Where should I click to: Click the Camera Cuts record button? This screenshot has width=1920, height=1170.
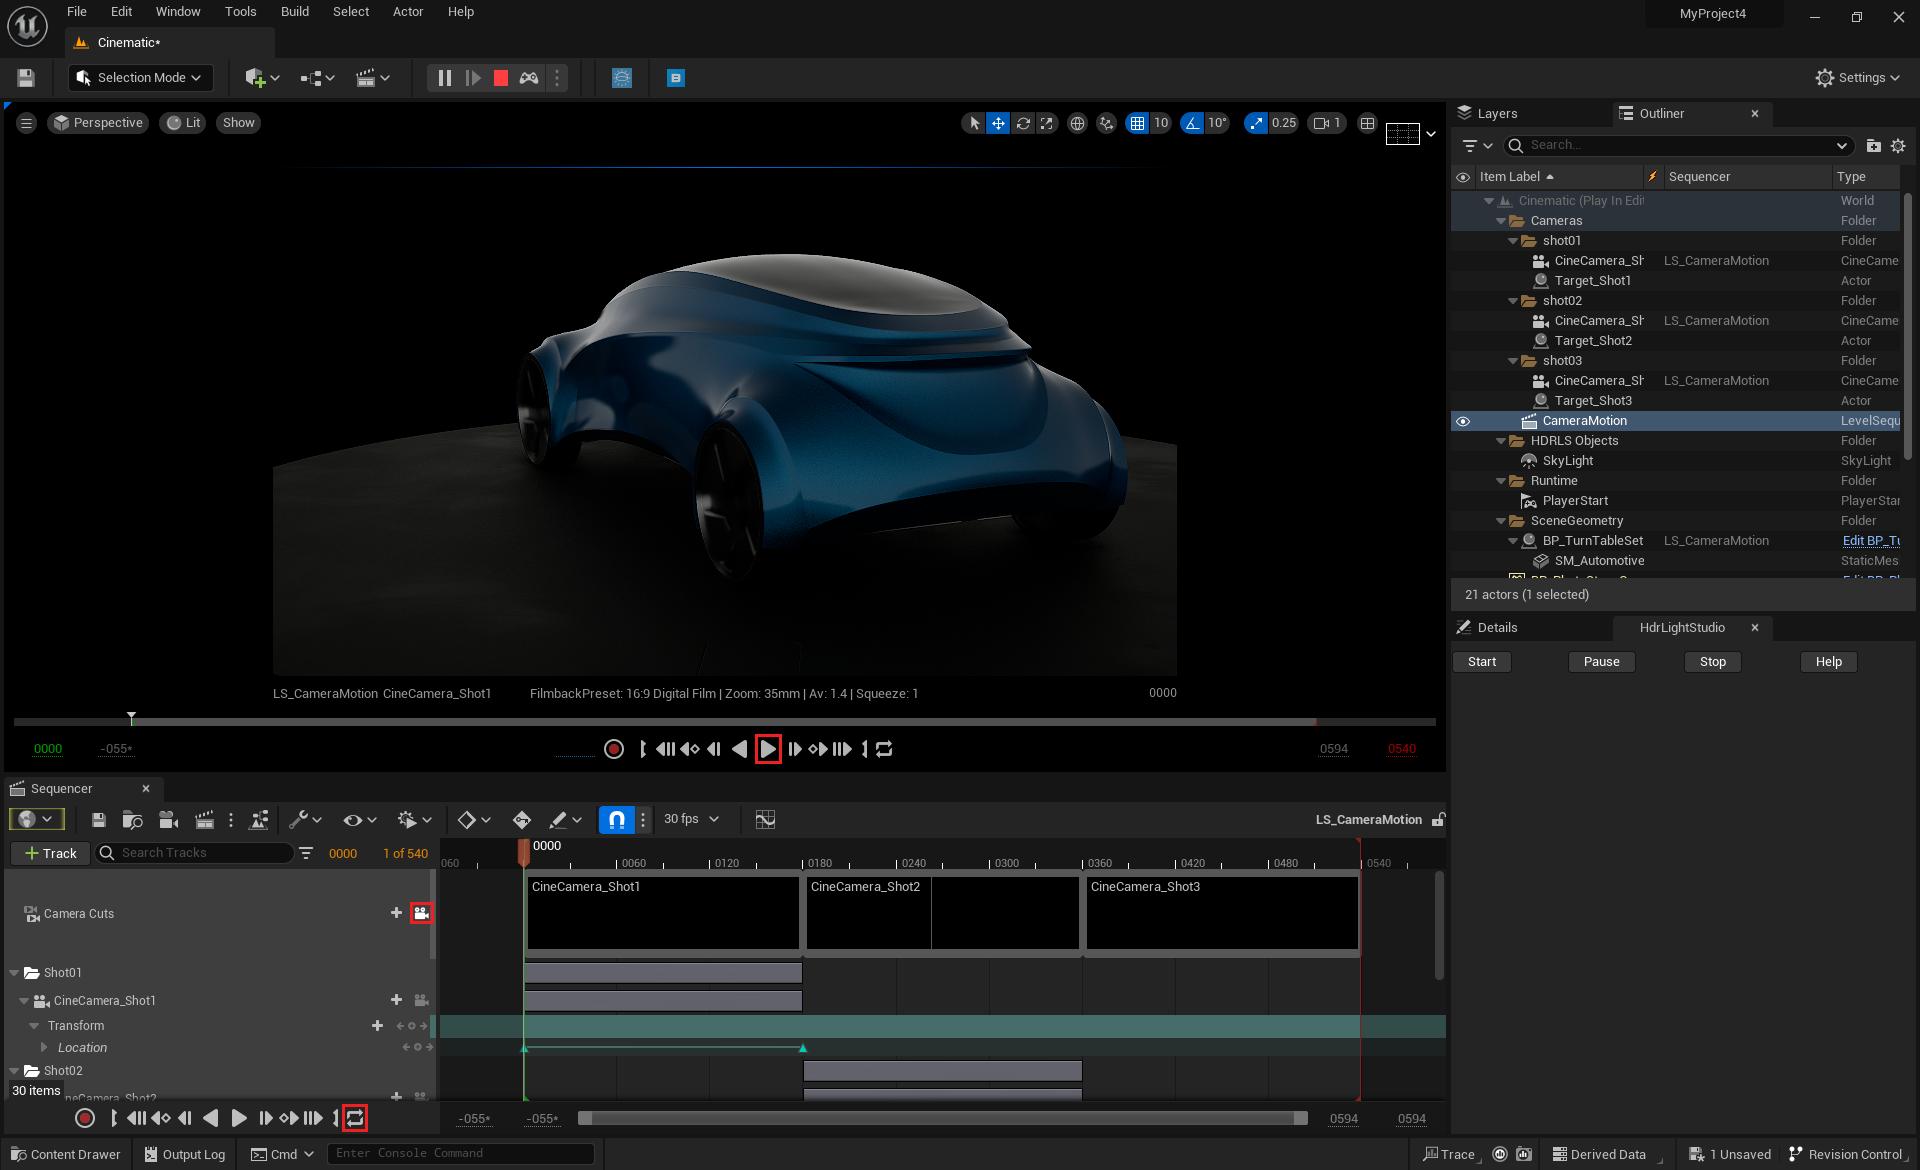point(421,911)
